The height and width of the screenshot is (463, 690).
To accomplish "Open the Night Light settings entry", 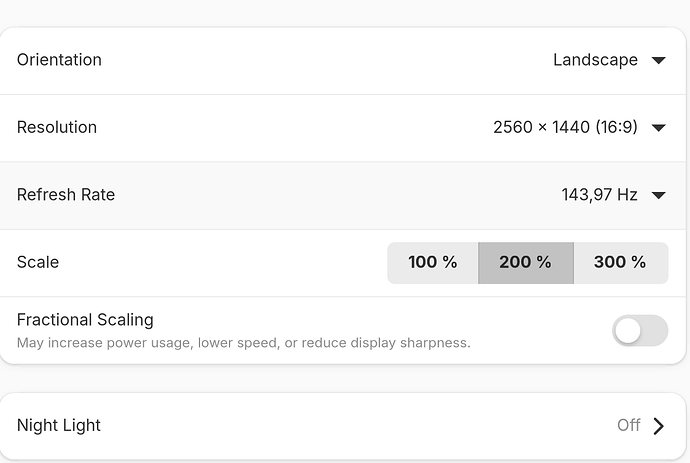I will pyautogui.click(x=59, y=426).
